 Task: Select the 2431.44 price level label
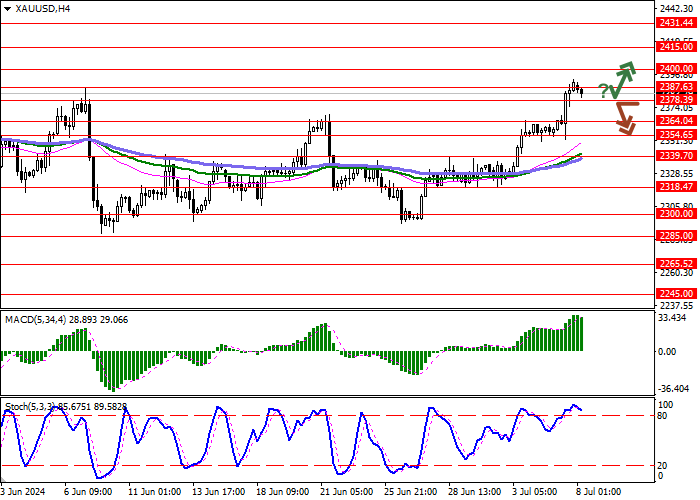(676, 23)
